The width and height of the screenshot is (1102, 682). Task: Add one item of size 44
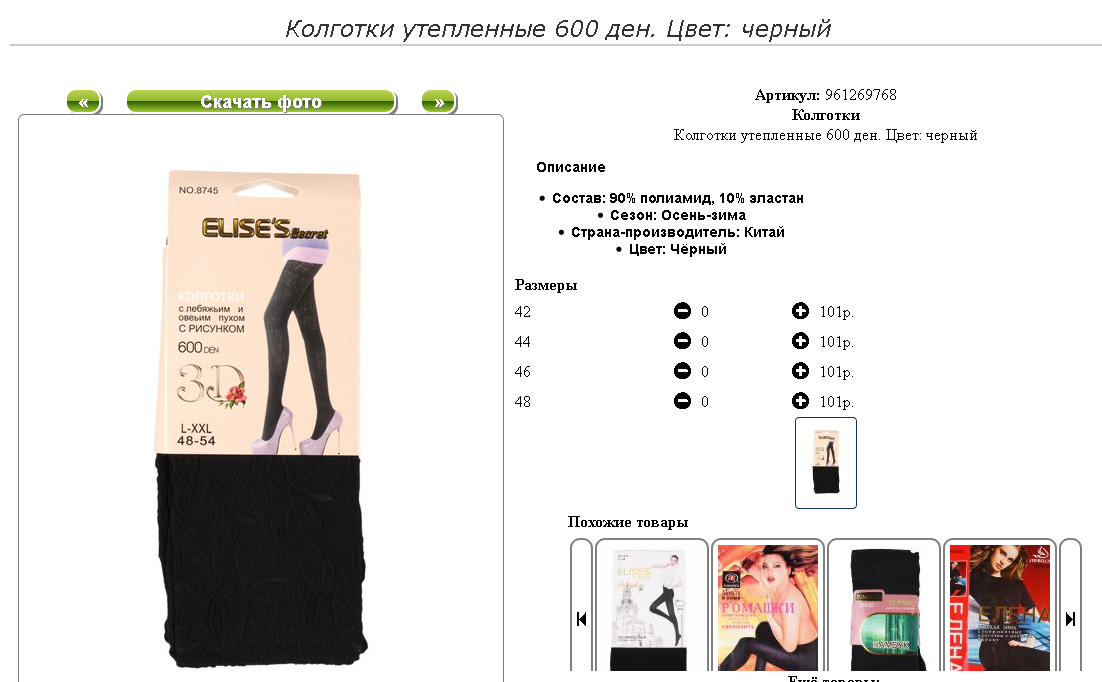pos(800,341)
